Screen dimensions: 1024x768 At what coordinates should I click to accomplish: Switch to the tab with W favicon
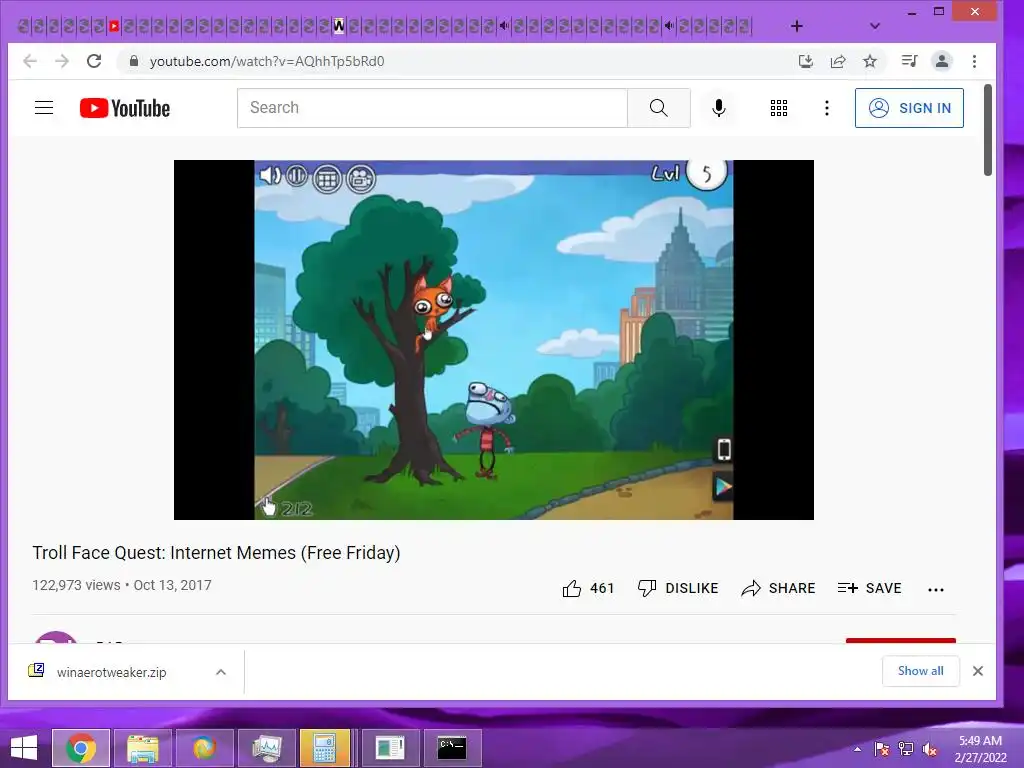pos(338,26)
